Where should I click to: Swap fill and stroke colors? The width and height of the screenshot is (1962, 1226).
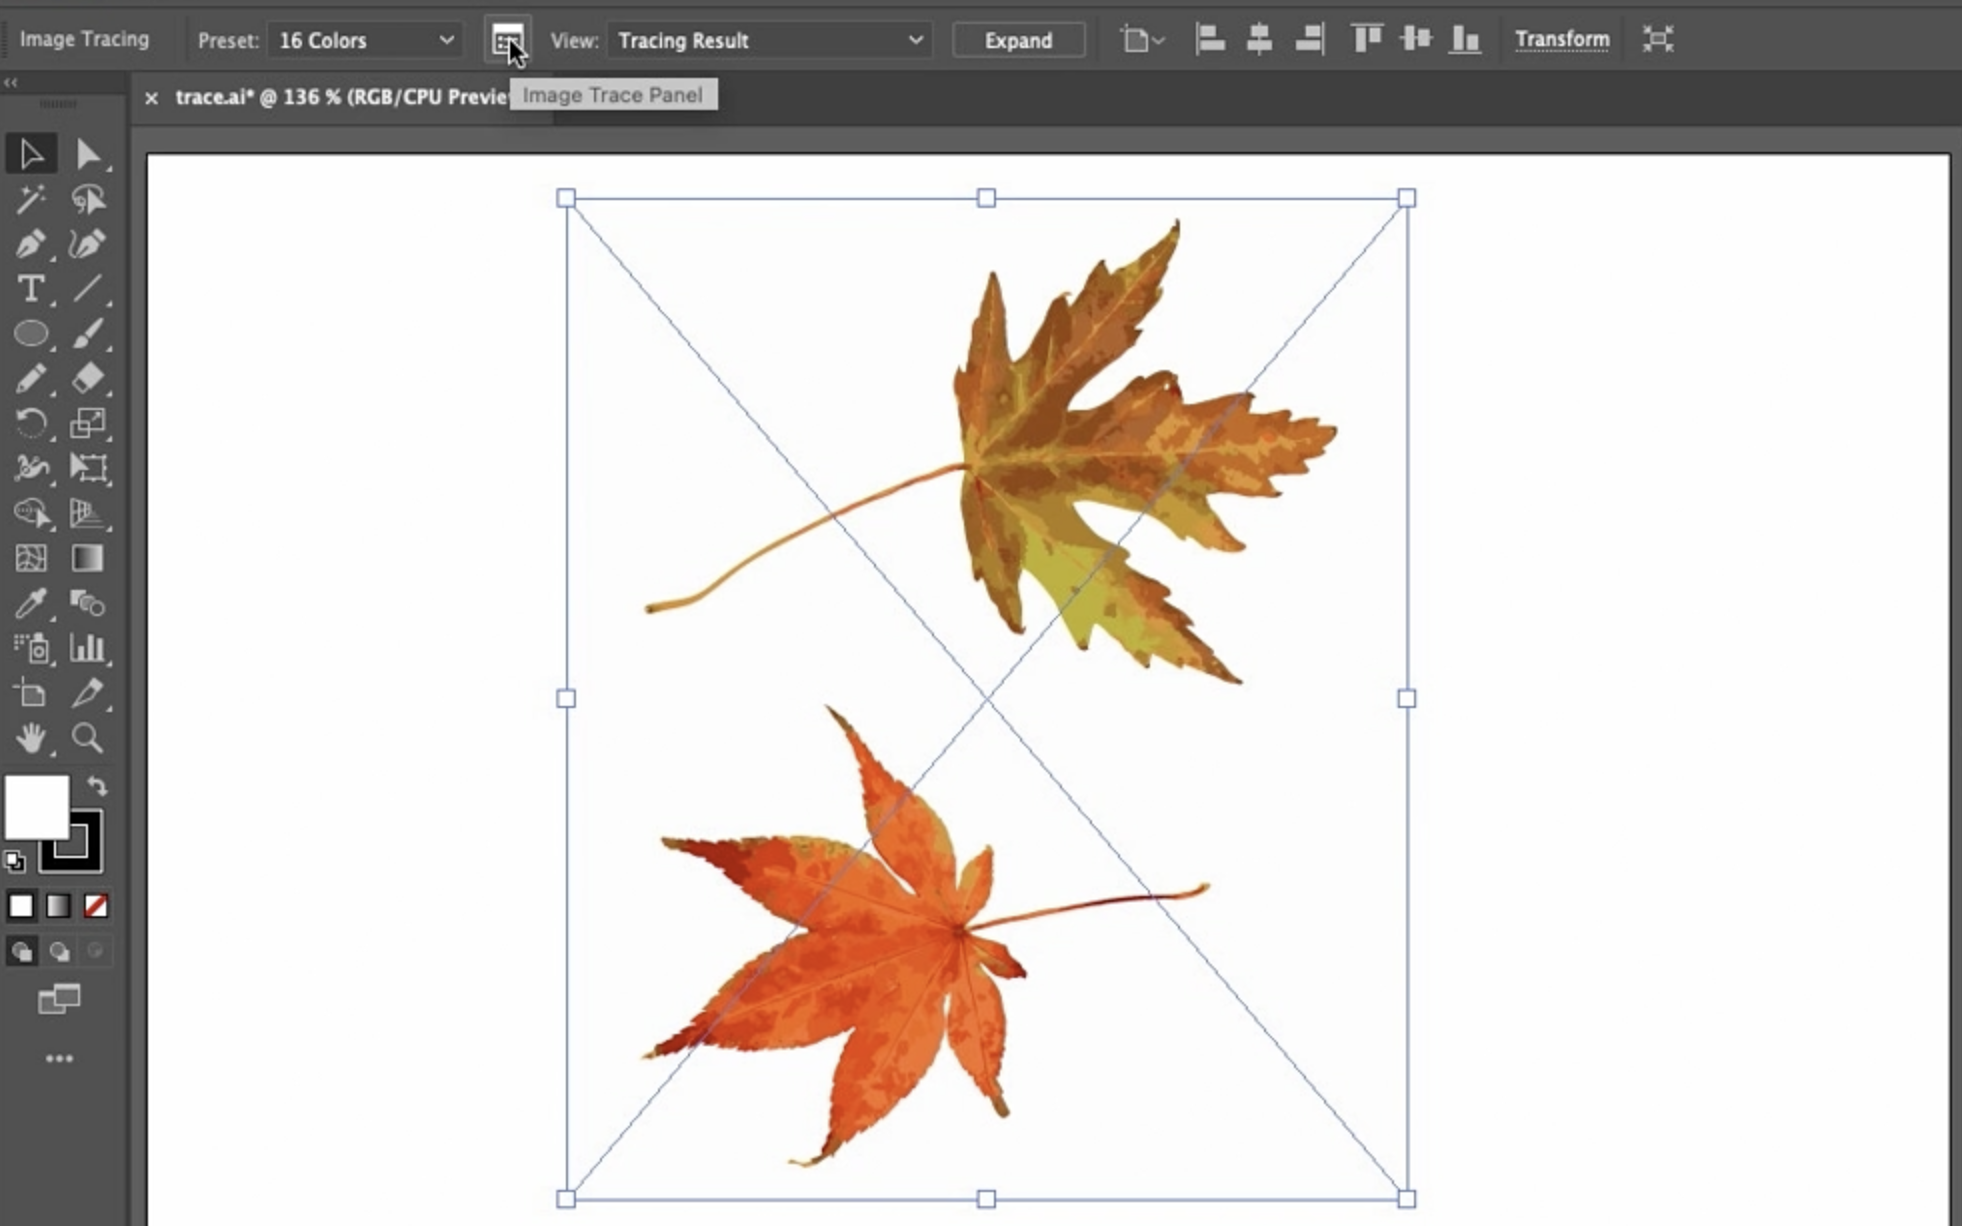[97, 785]
